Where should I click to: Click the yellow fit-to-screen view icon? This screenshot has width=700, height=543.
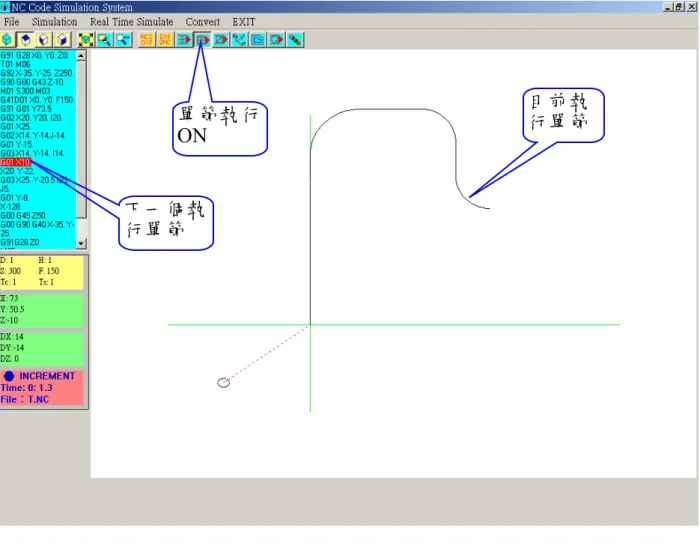coord(86,40)
